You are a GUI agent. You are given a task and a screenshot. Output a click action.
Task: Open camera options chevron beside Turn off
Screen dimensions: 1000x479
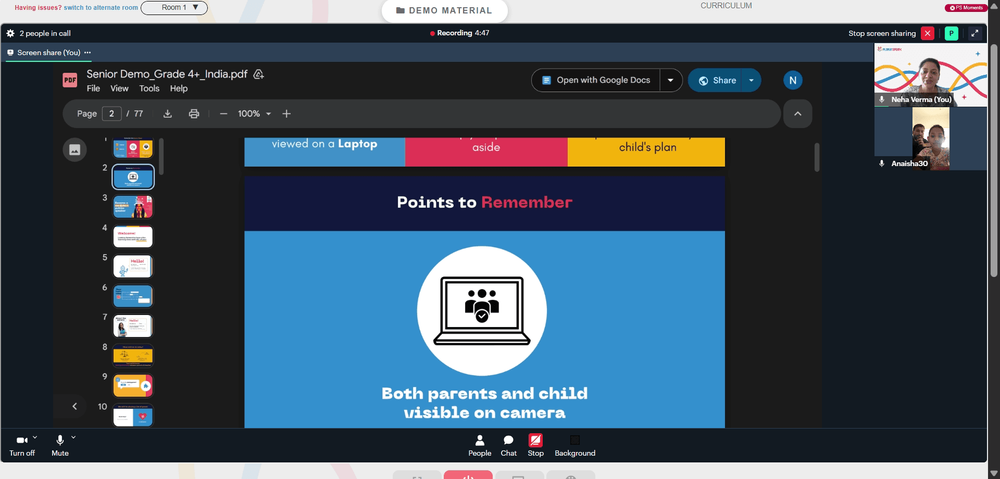tap(35, 437)
